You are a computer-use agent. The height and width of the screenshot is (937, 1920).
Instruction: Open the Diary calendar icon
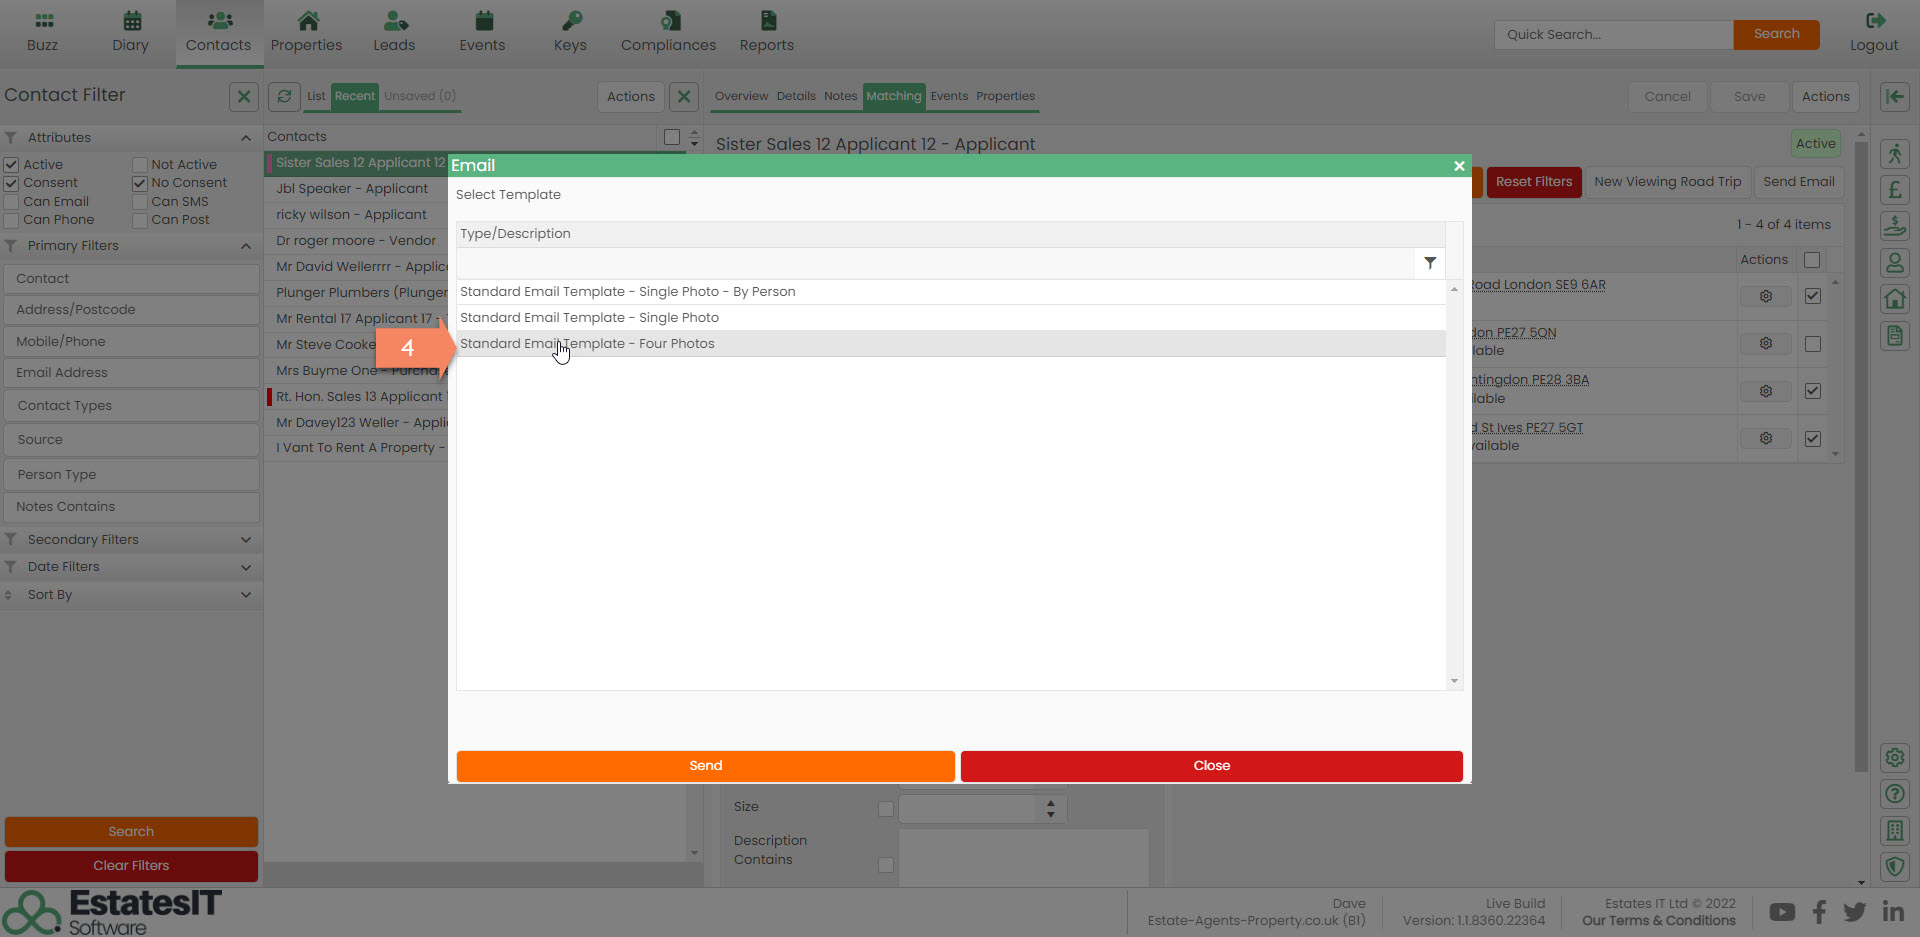coord(131,21)
